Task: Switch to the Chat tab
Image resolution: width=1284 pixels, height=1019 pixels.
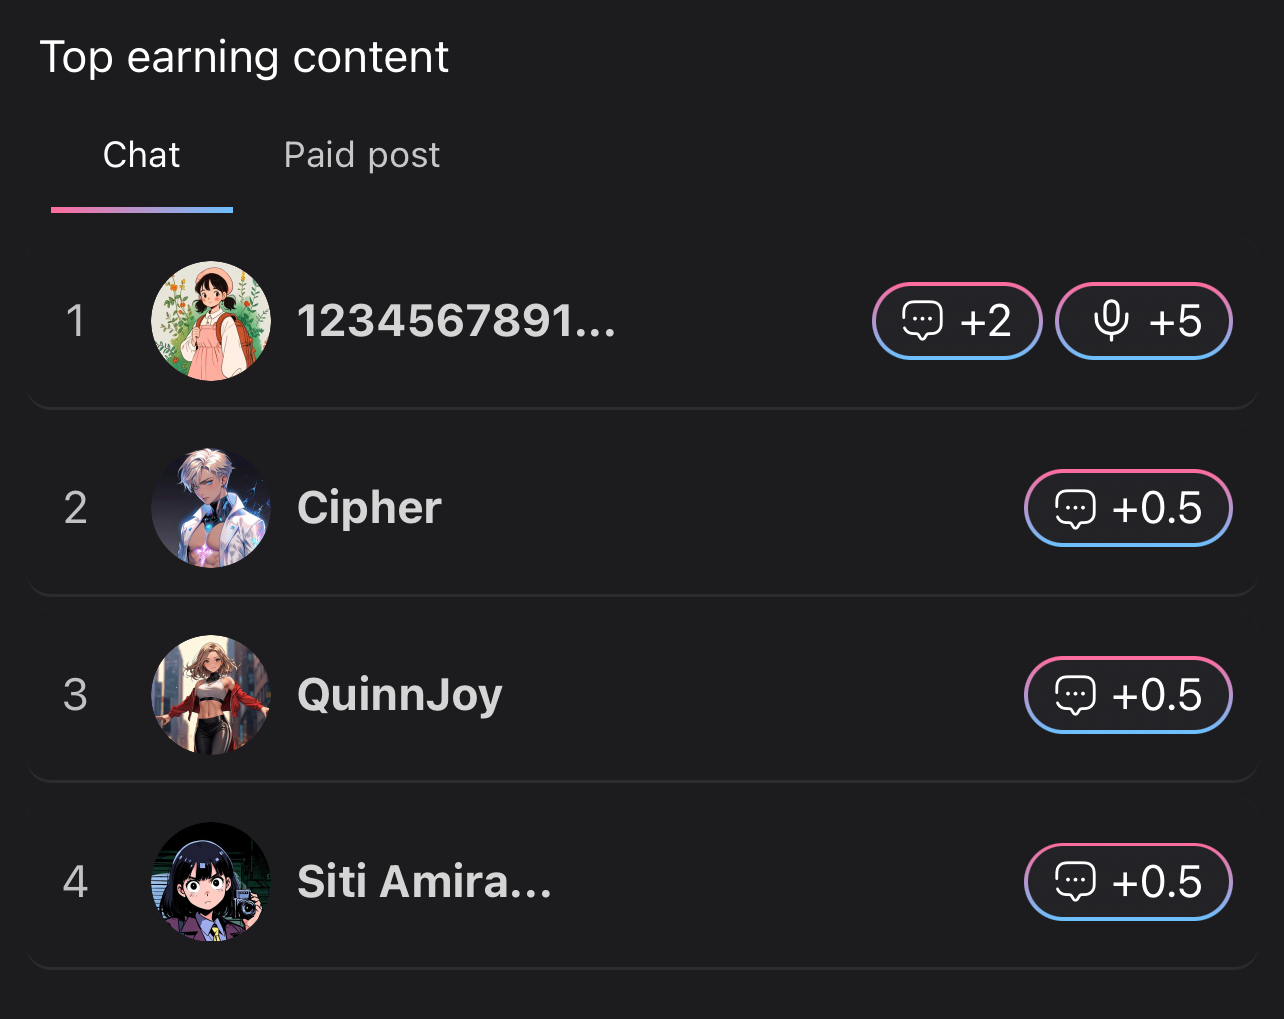Action: (142, 156)
